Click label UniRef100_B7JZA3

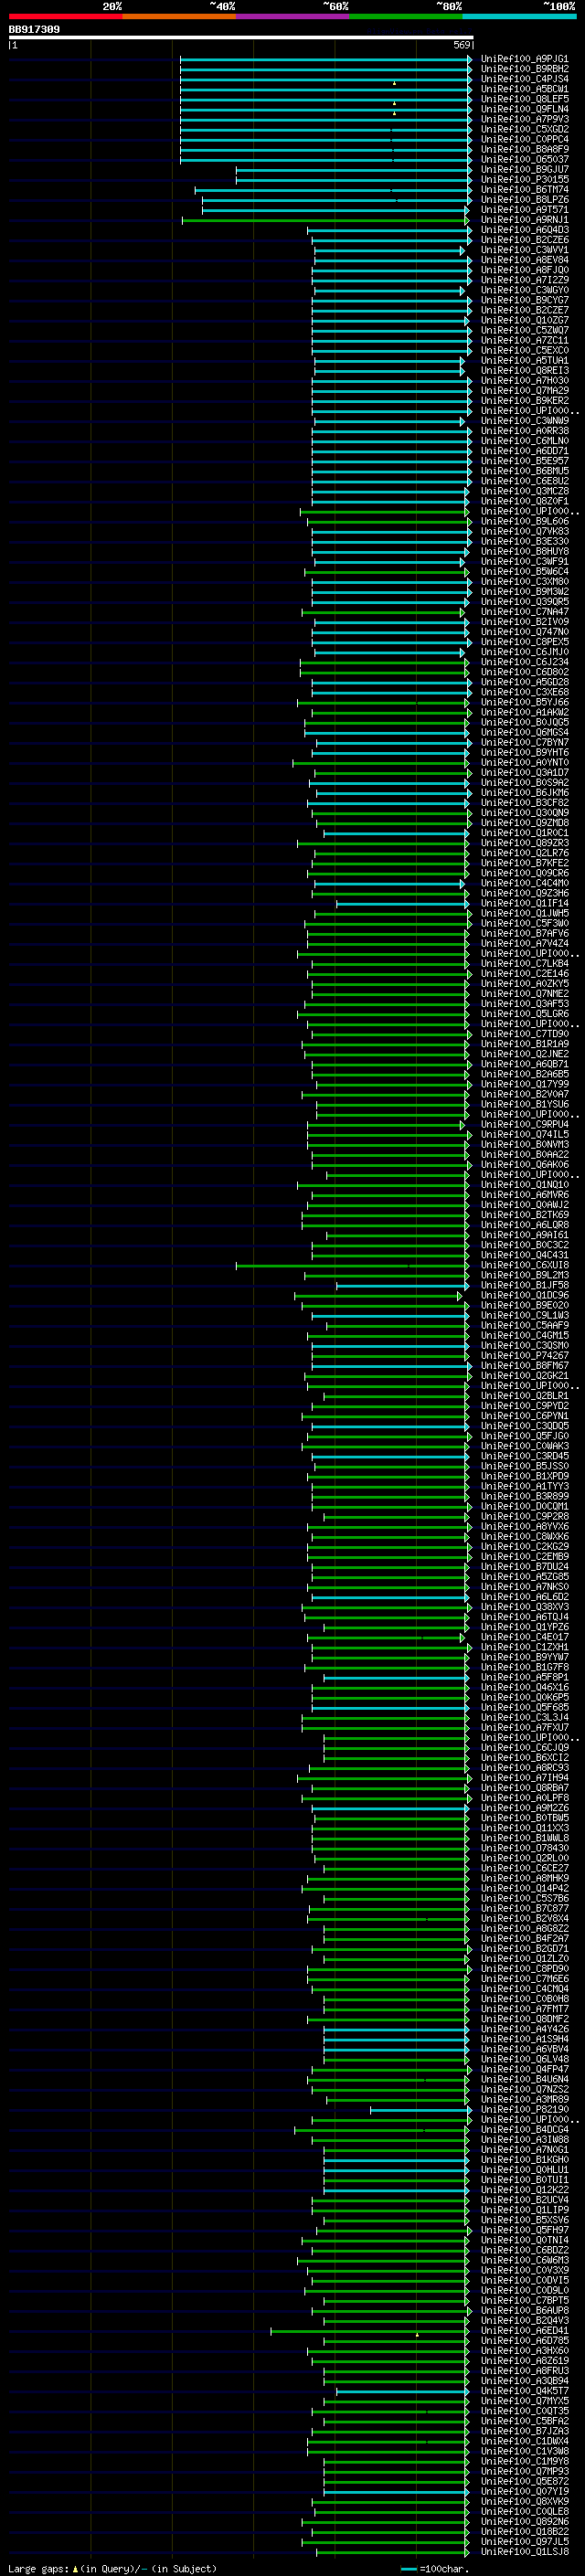point(524,2431)
